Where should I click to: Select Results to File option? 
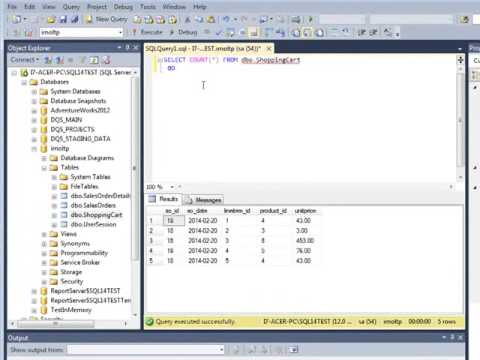pyautogui.click(x=319, y=32)
